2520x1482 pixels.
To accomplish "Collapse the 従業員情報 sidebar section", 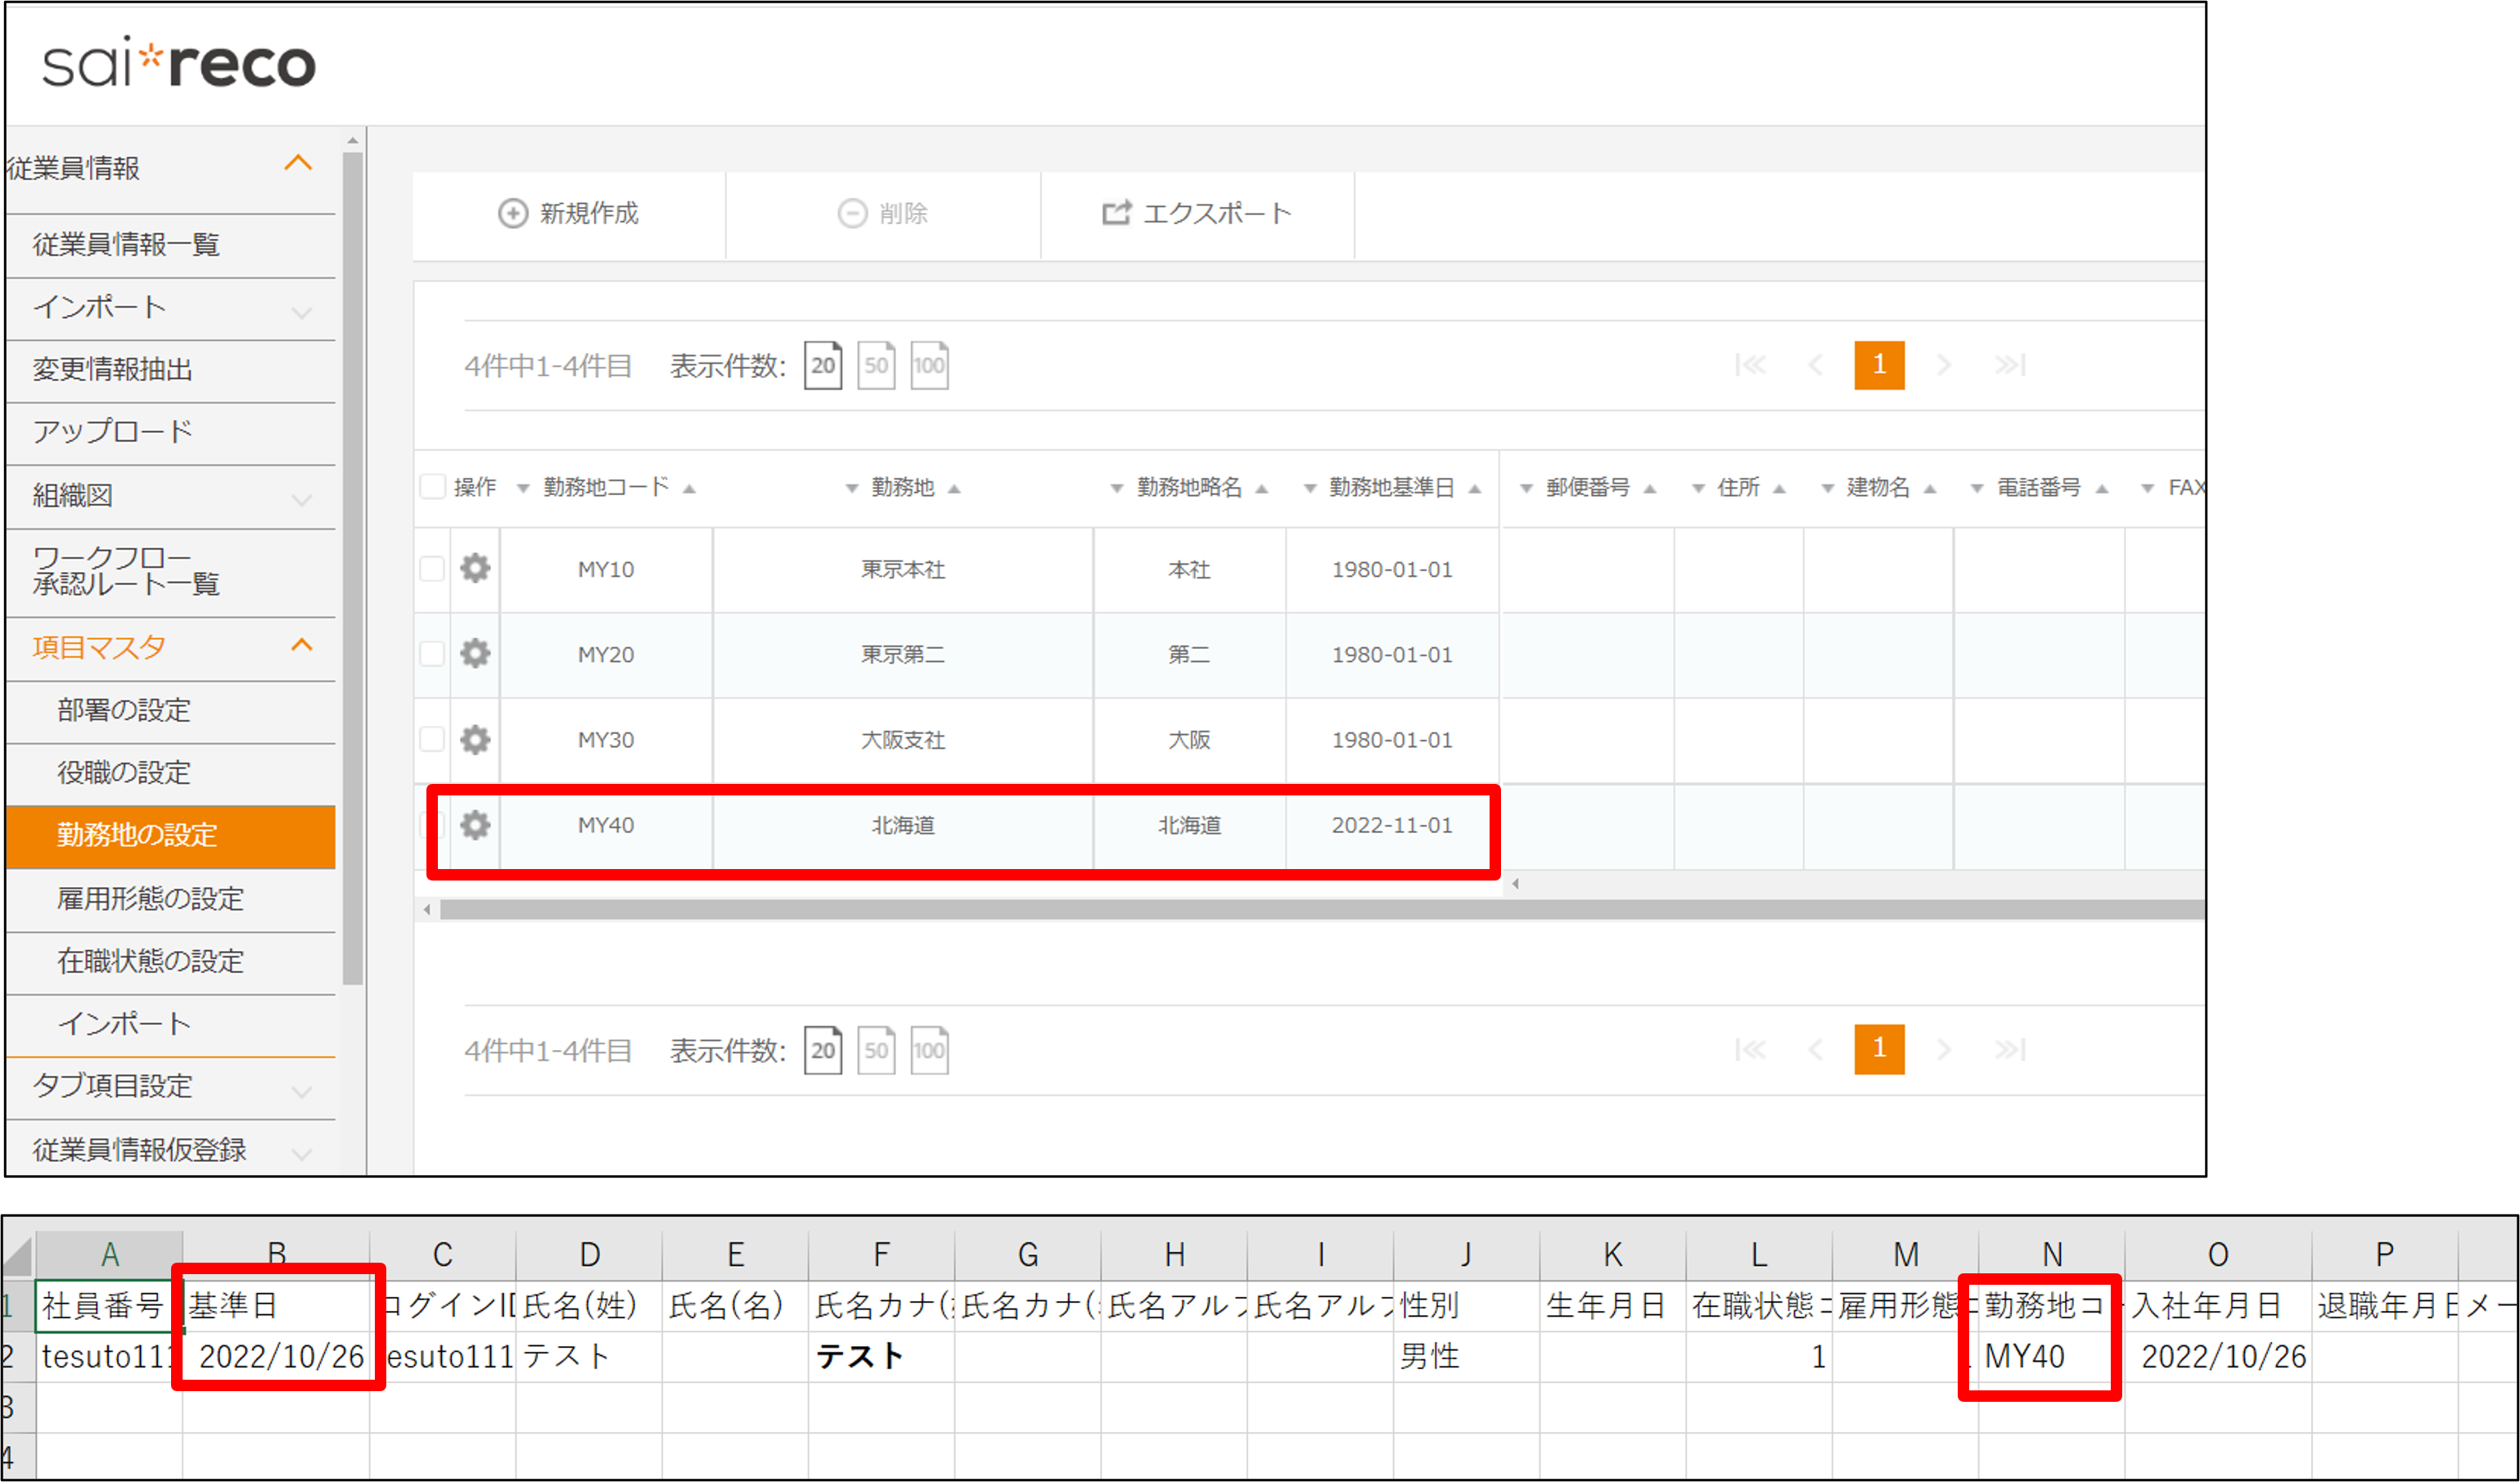I will click(x=298, y=163).
